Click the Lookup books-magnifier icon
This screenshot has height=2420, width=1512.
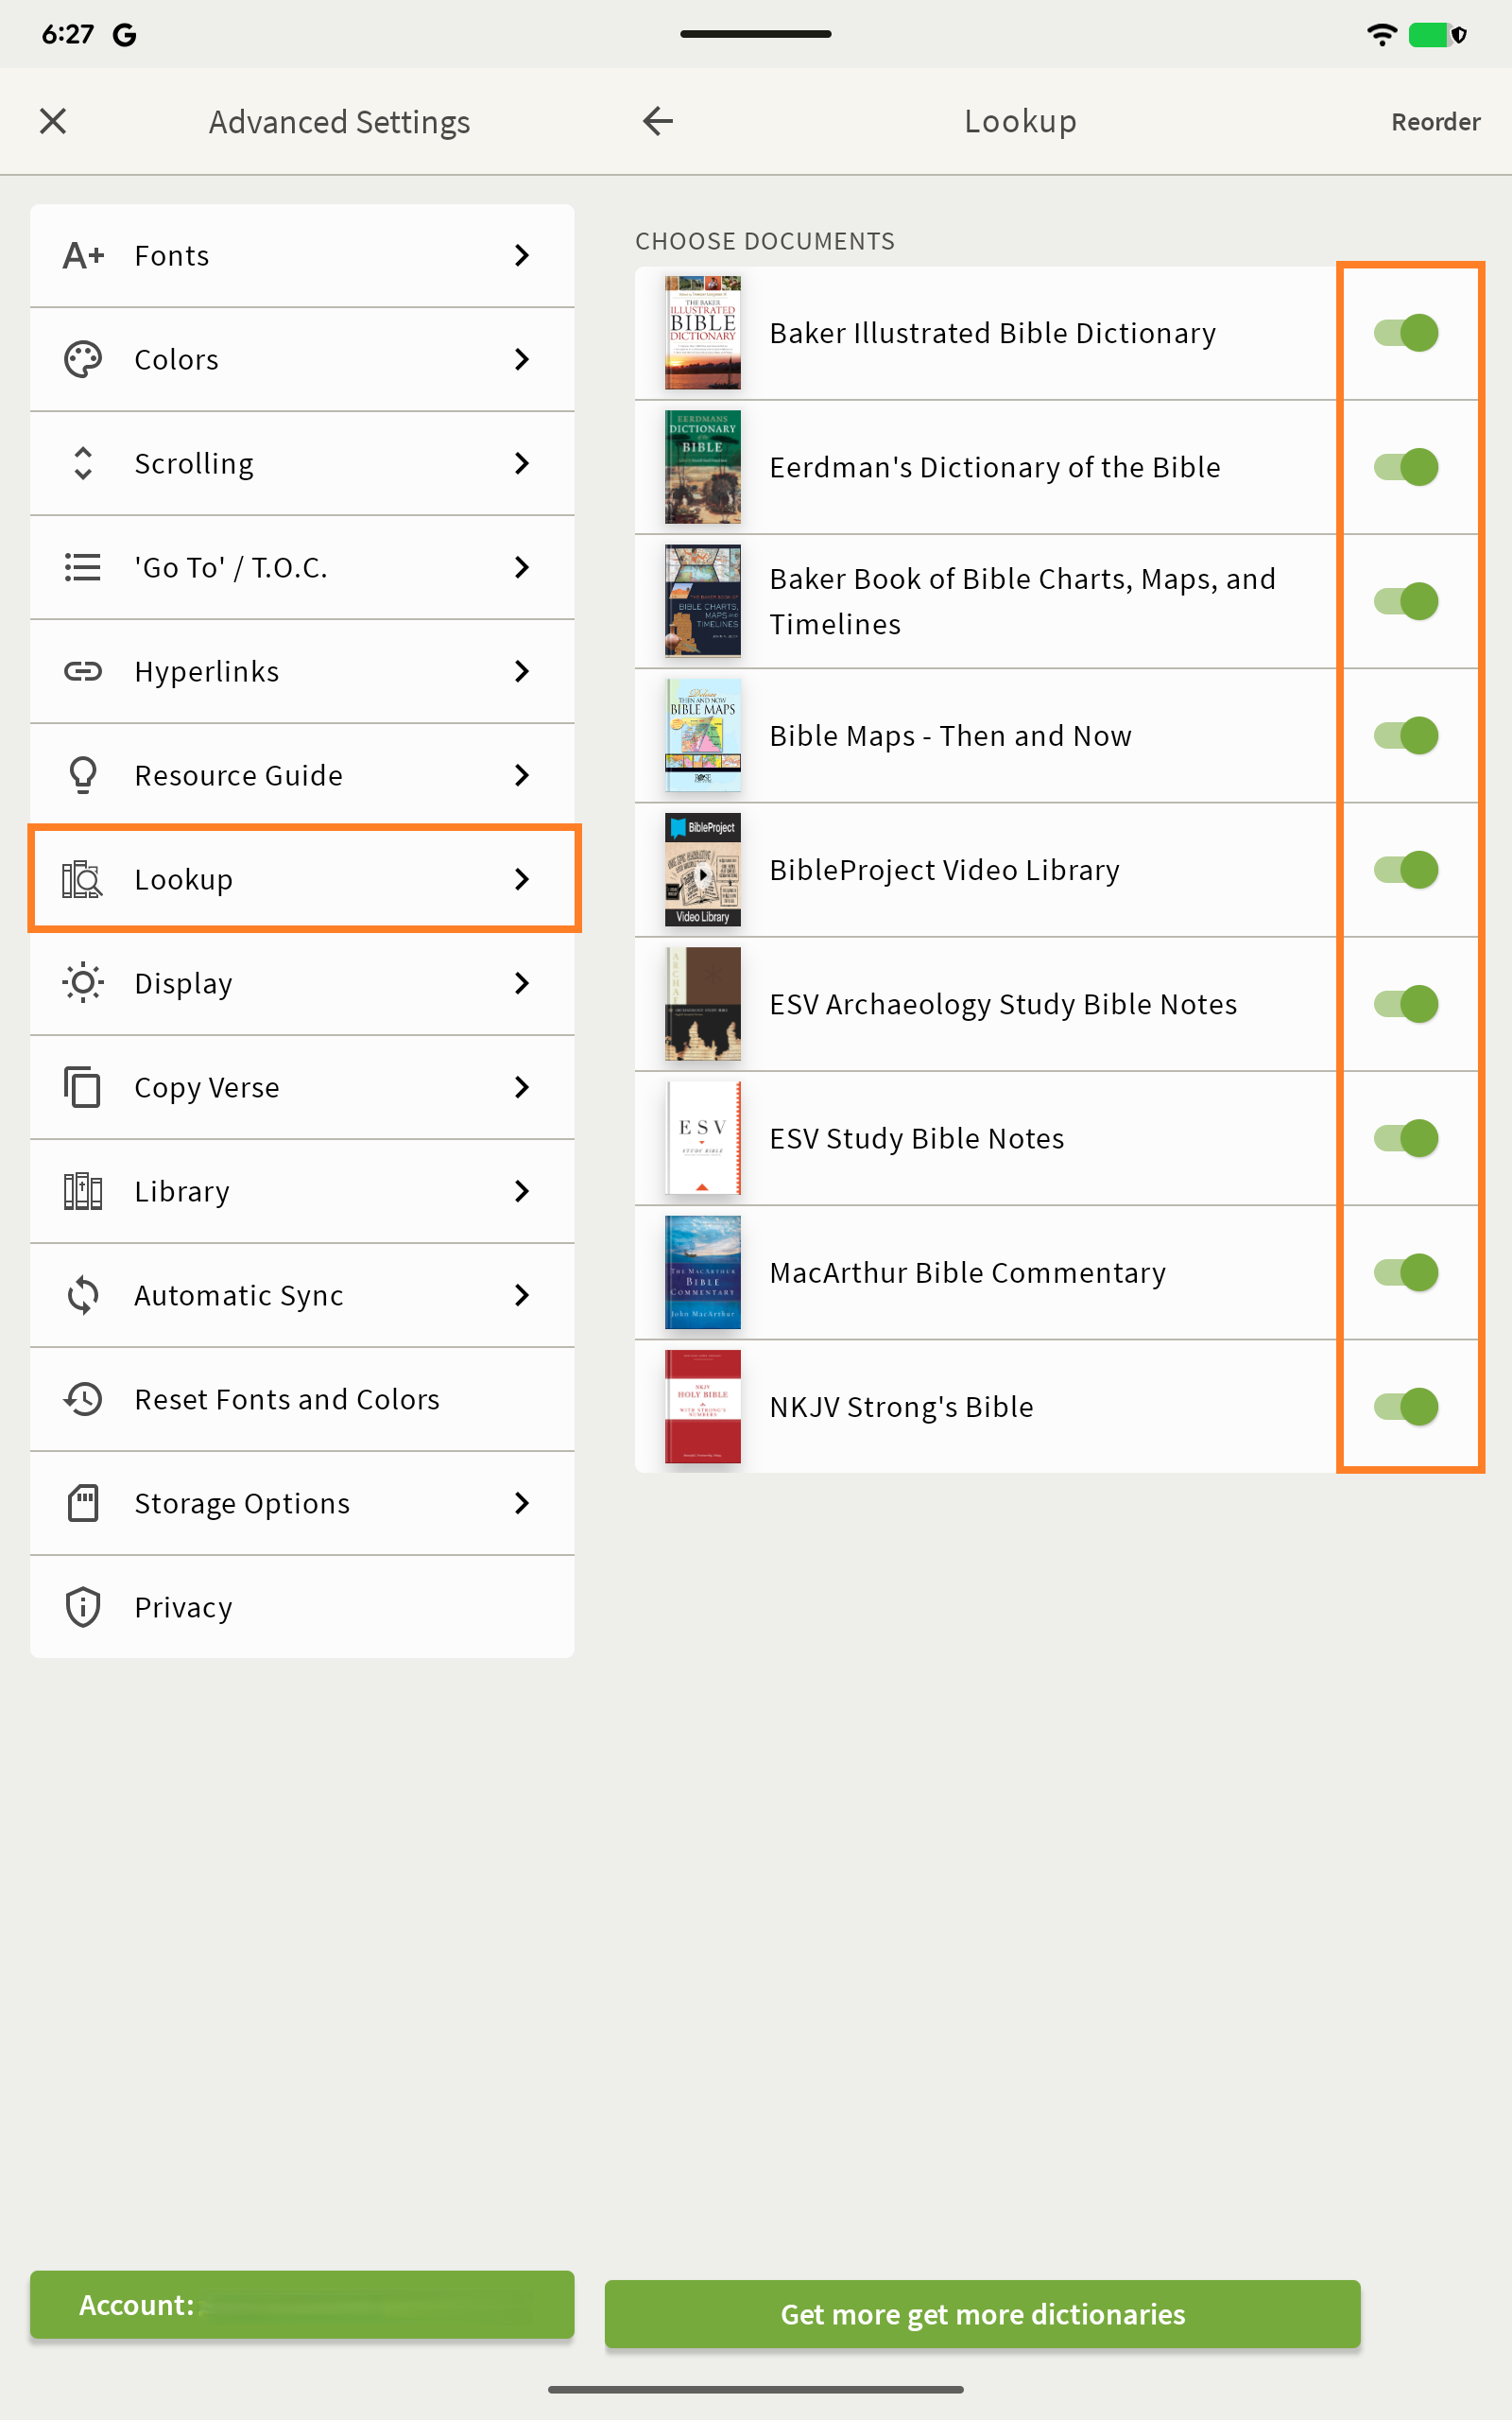point(83,880)
